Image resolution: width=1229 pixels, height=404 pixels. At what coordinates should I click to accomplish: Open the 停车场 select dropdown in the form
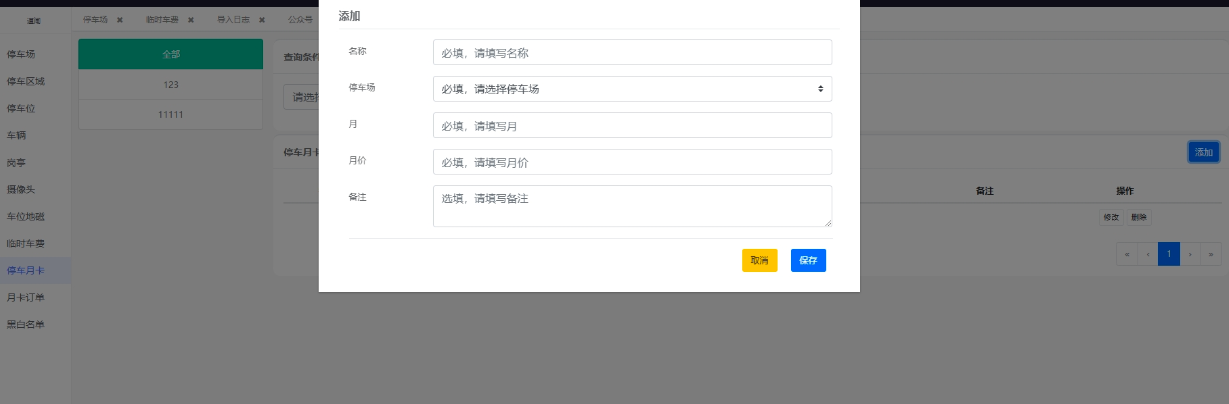click(632, 89)
